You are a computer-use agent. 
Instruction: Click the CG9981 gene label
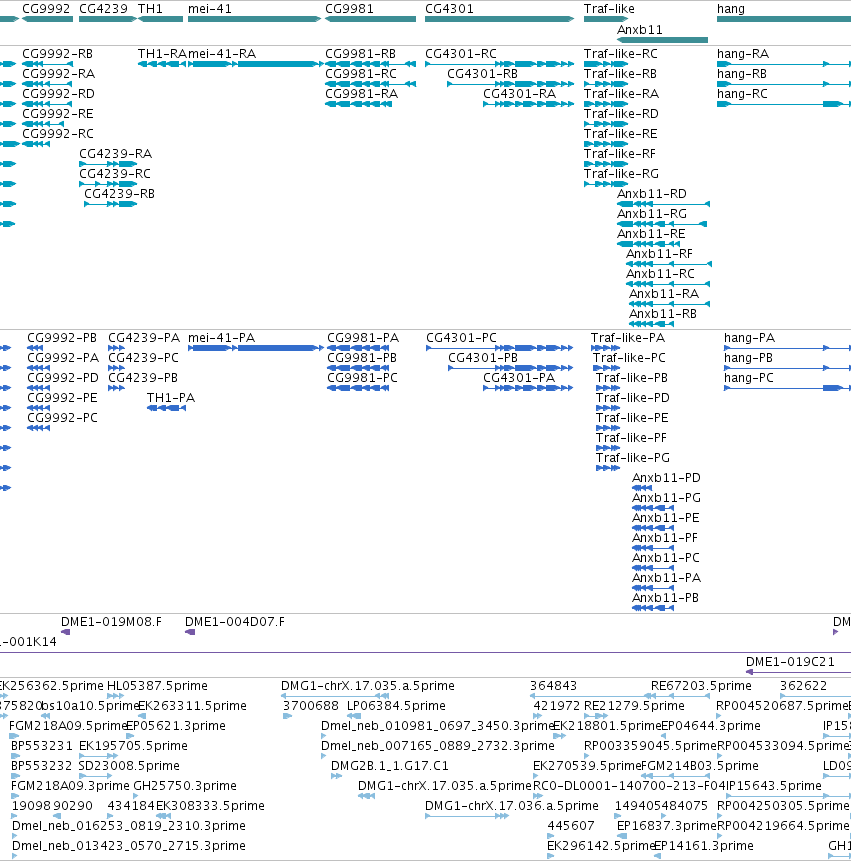pos(349,9)
